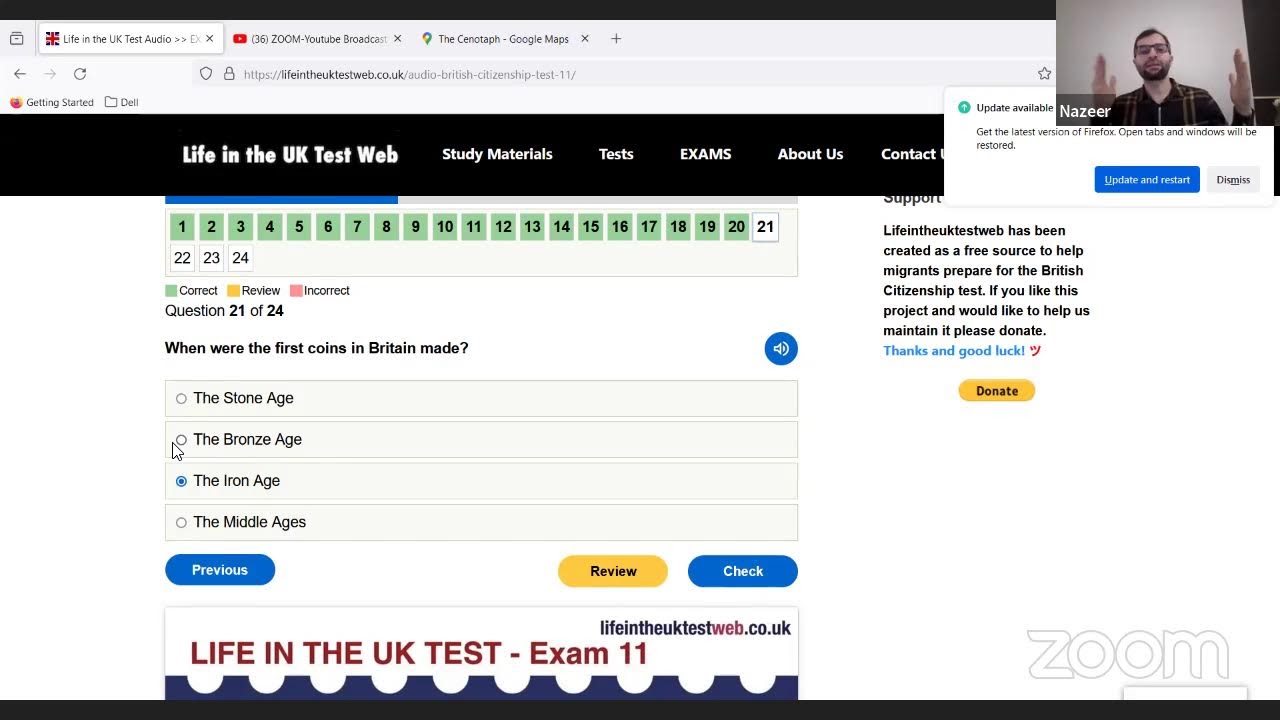Click the Donate button

click(x=997, y=391)
